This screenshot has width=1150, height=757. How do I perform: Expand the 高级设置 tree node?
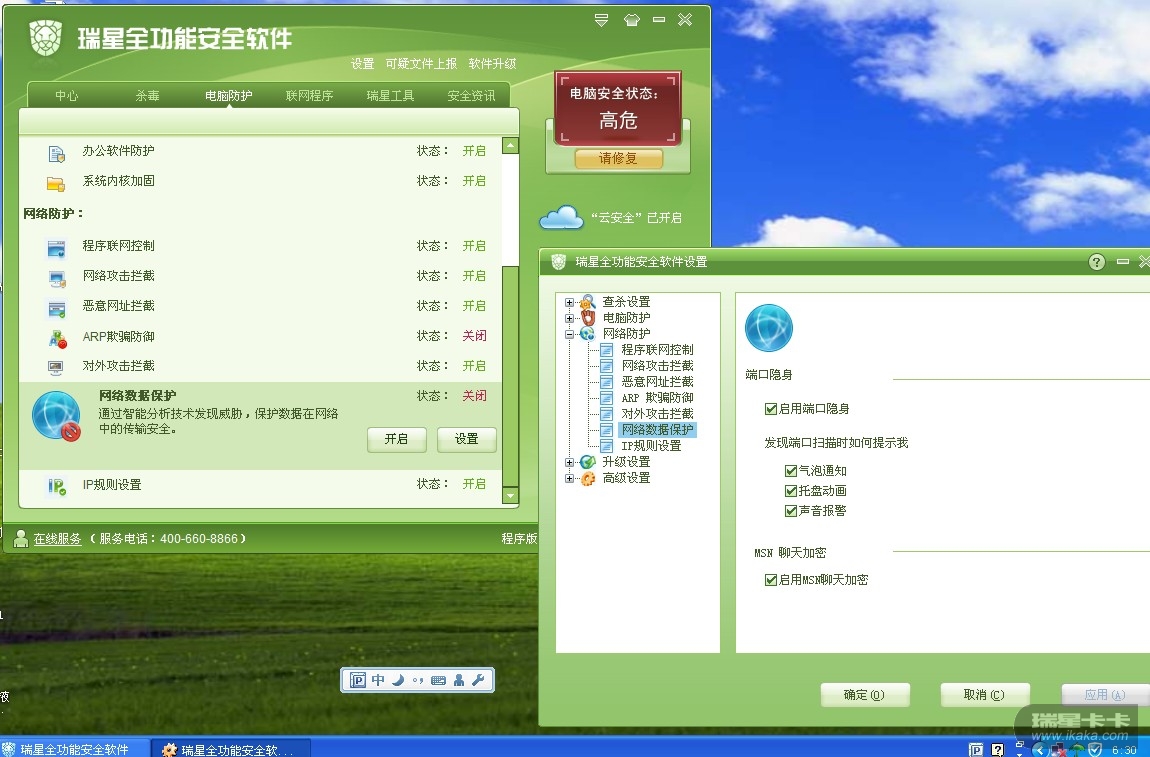(x=569, y=478)
